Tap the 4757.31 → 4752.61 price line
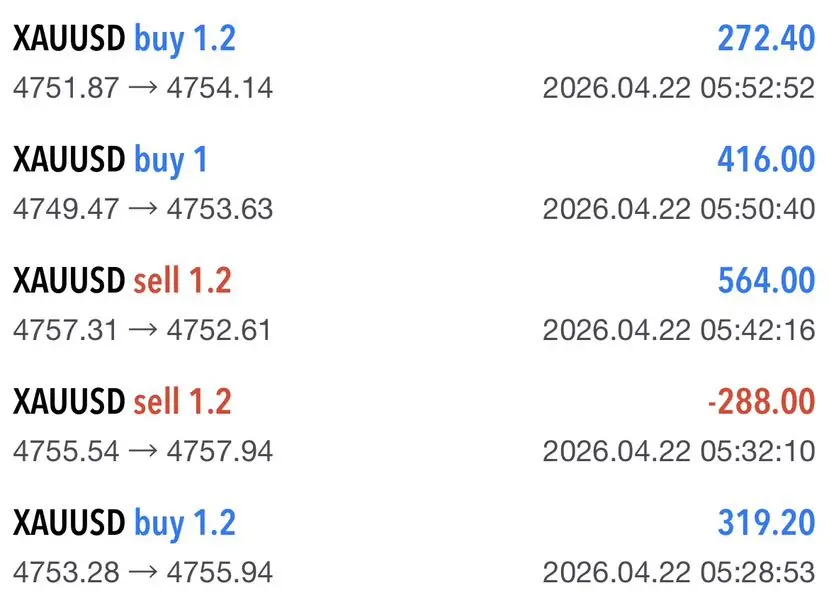829x600 pixels. pyautogui.click(x=142, y=330)
